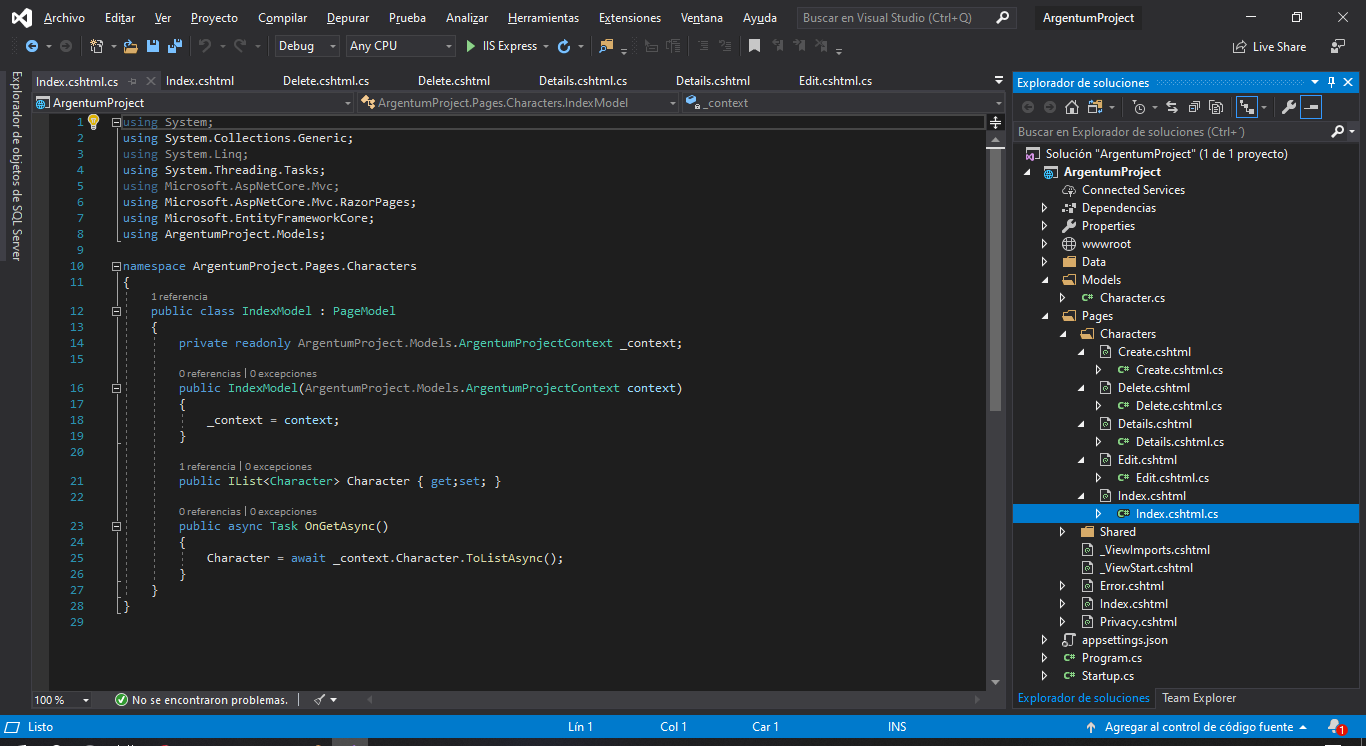The width and height of the screenshot is (1366, 746).
Task: Expand the Shared folder in Solution Explorer
Action: tap(1063, 531)
